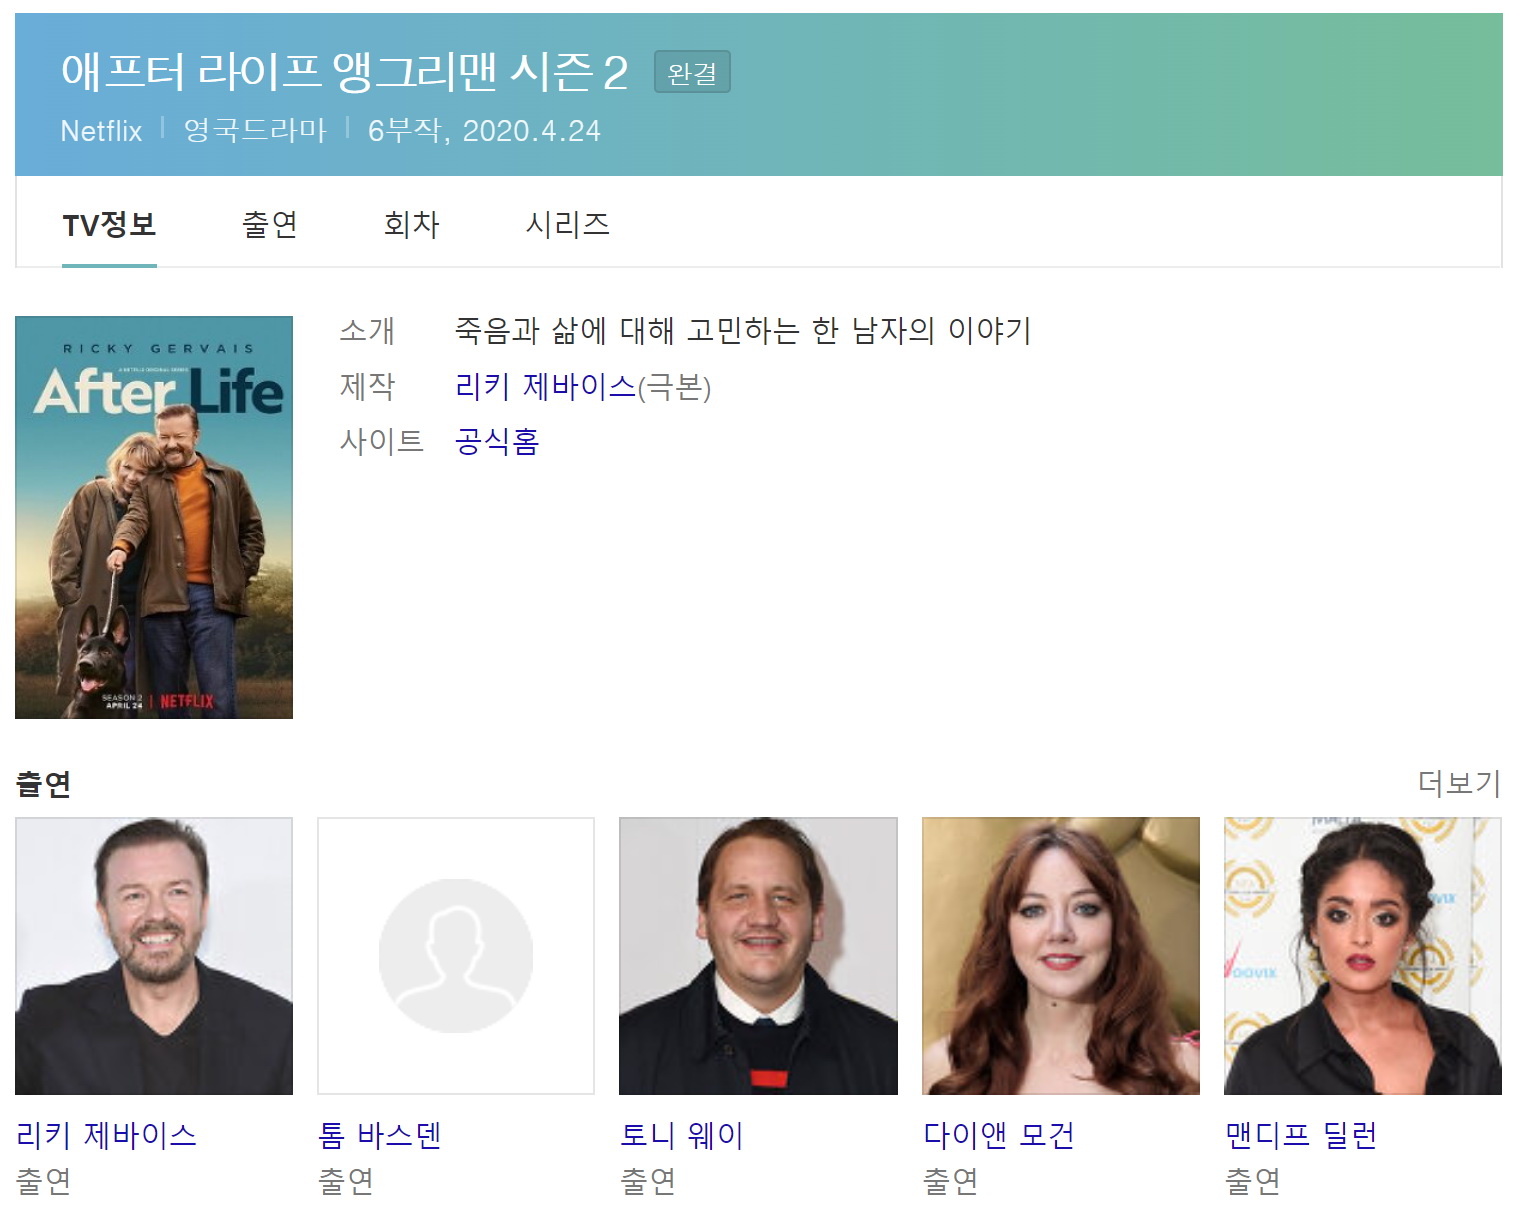The image size is (1520, 1213).
Task: Click the 리키 제바이스 name under cast
Action: coord(106,1135)
